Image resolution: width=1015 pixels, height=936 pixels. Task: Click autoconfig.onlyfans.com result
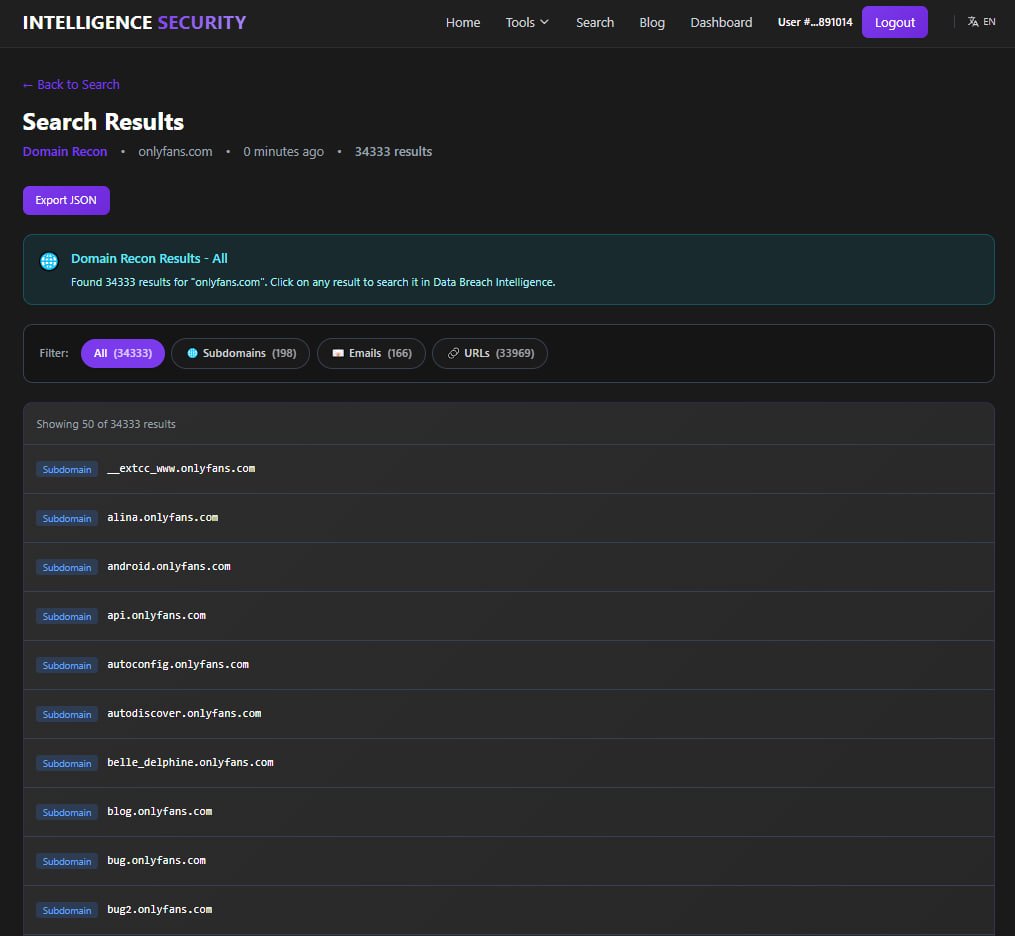click(509, 665)
